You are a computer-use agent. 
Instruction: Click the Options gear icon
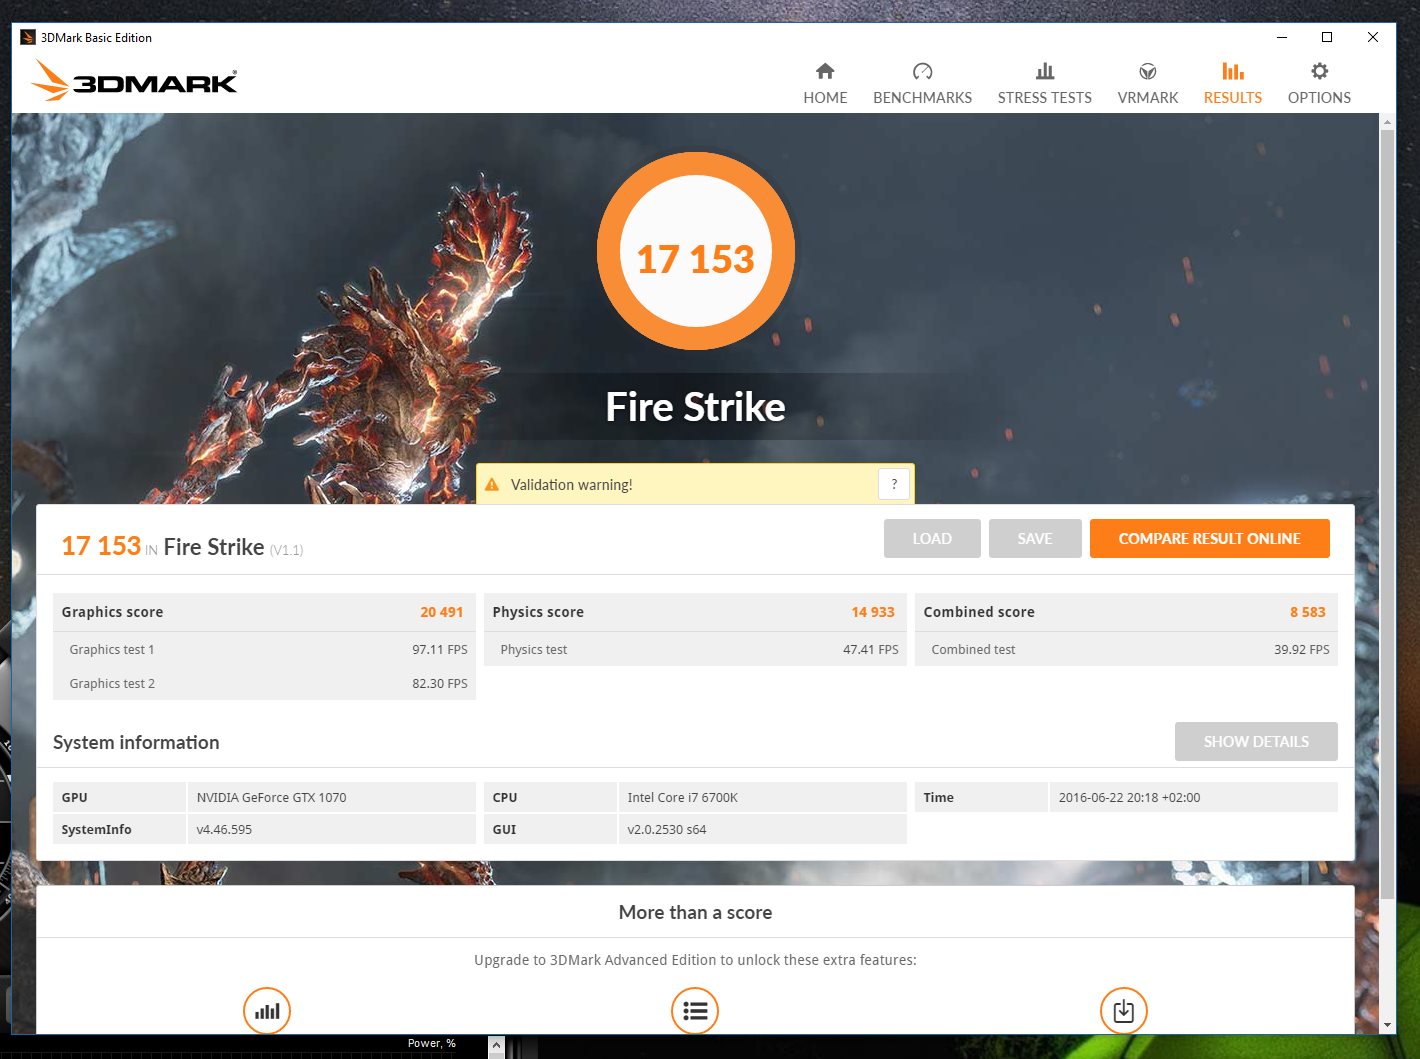[1320, 71]
